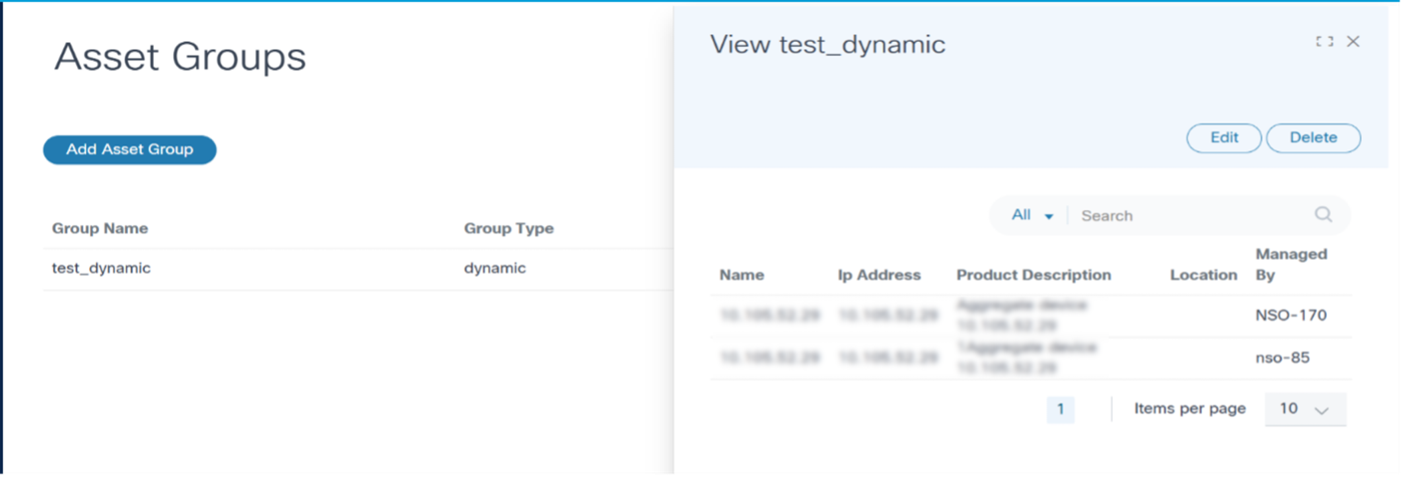Select the NSO-170 managed device row
Image resolution: width=1404 pixels, height=478 pixels.
[1292, 316]
